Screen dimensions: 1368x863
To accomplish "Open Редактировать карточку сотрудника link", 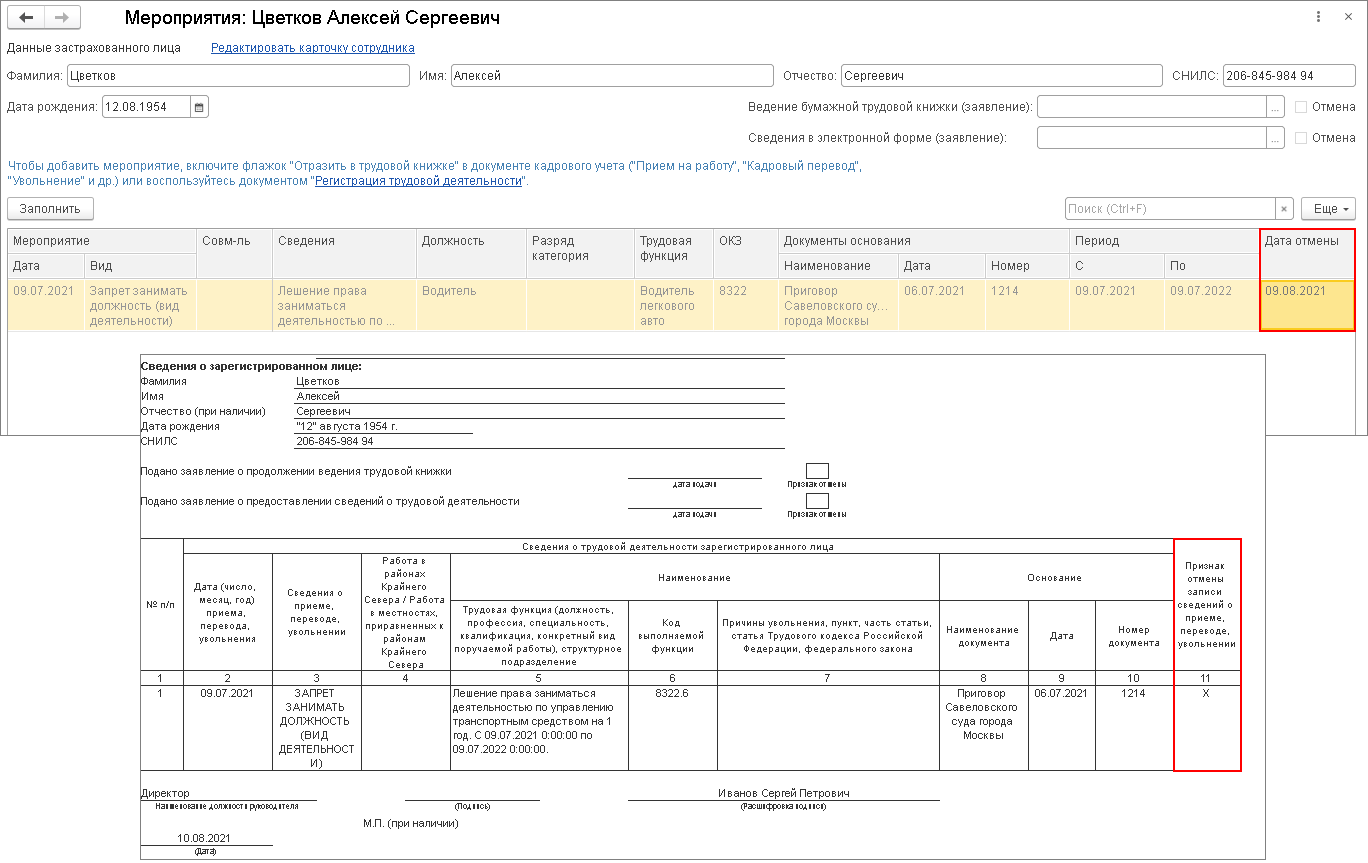I will (312, 48).
